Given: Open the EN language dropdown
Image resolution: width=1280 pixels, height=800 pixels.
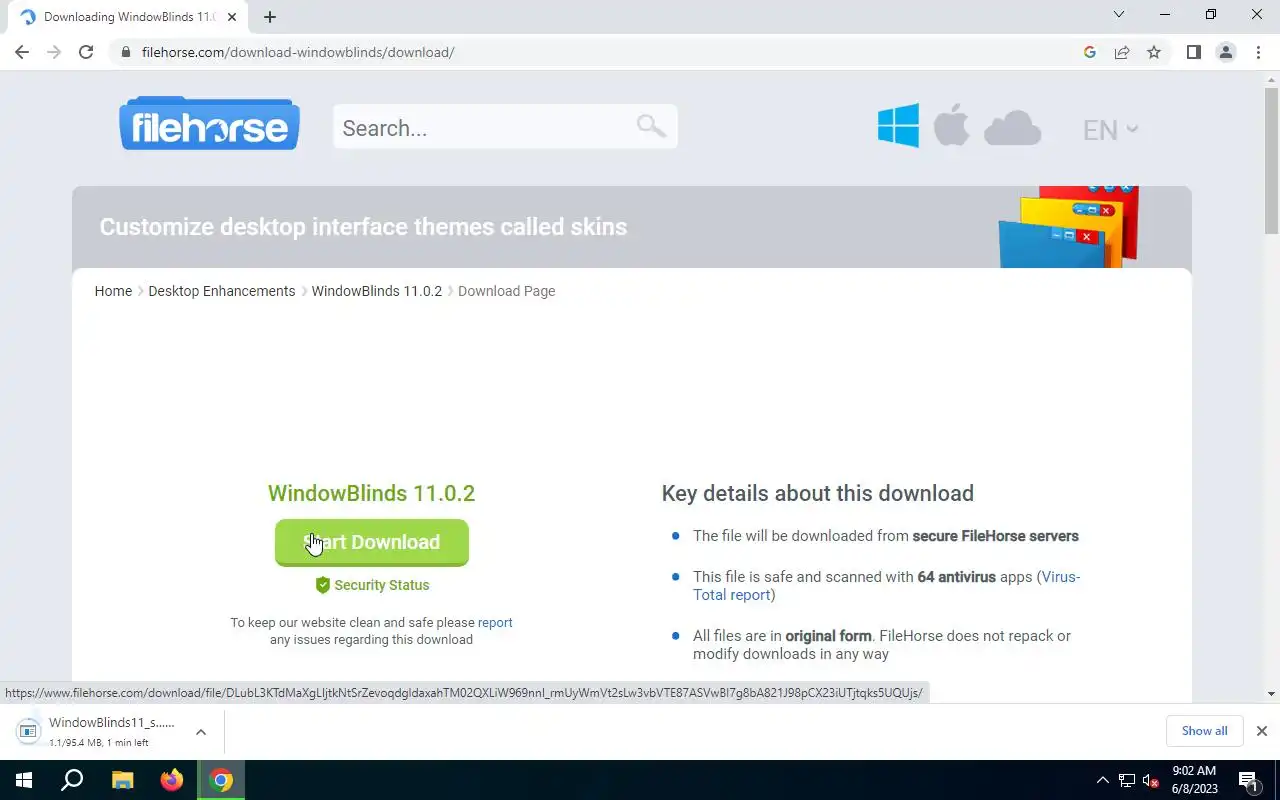Looking at the screenshot, I should (1110, 129).
